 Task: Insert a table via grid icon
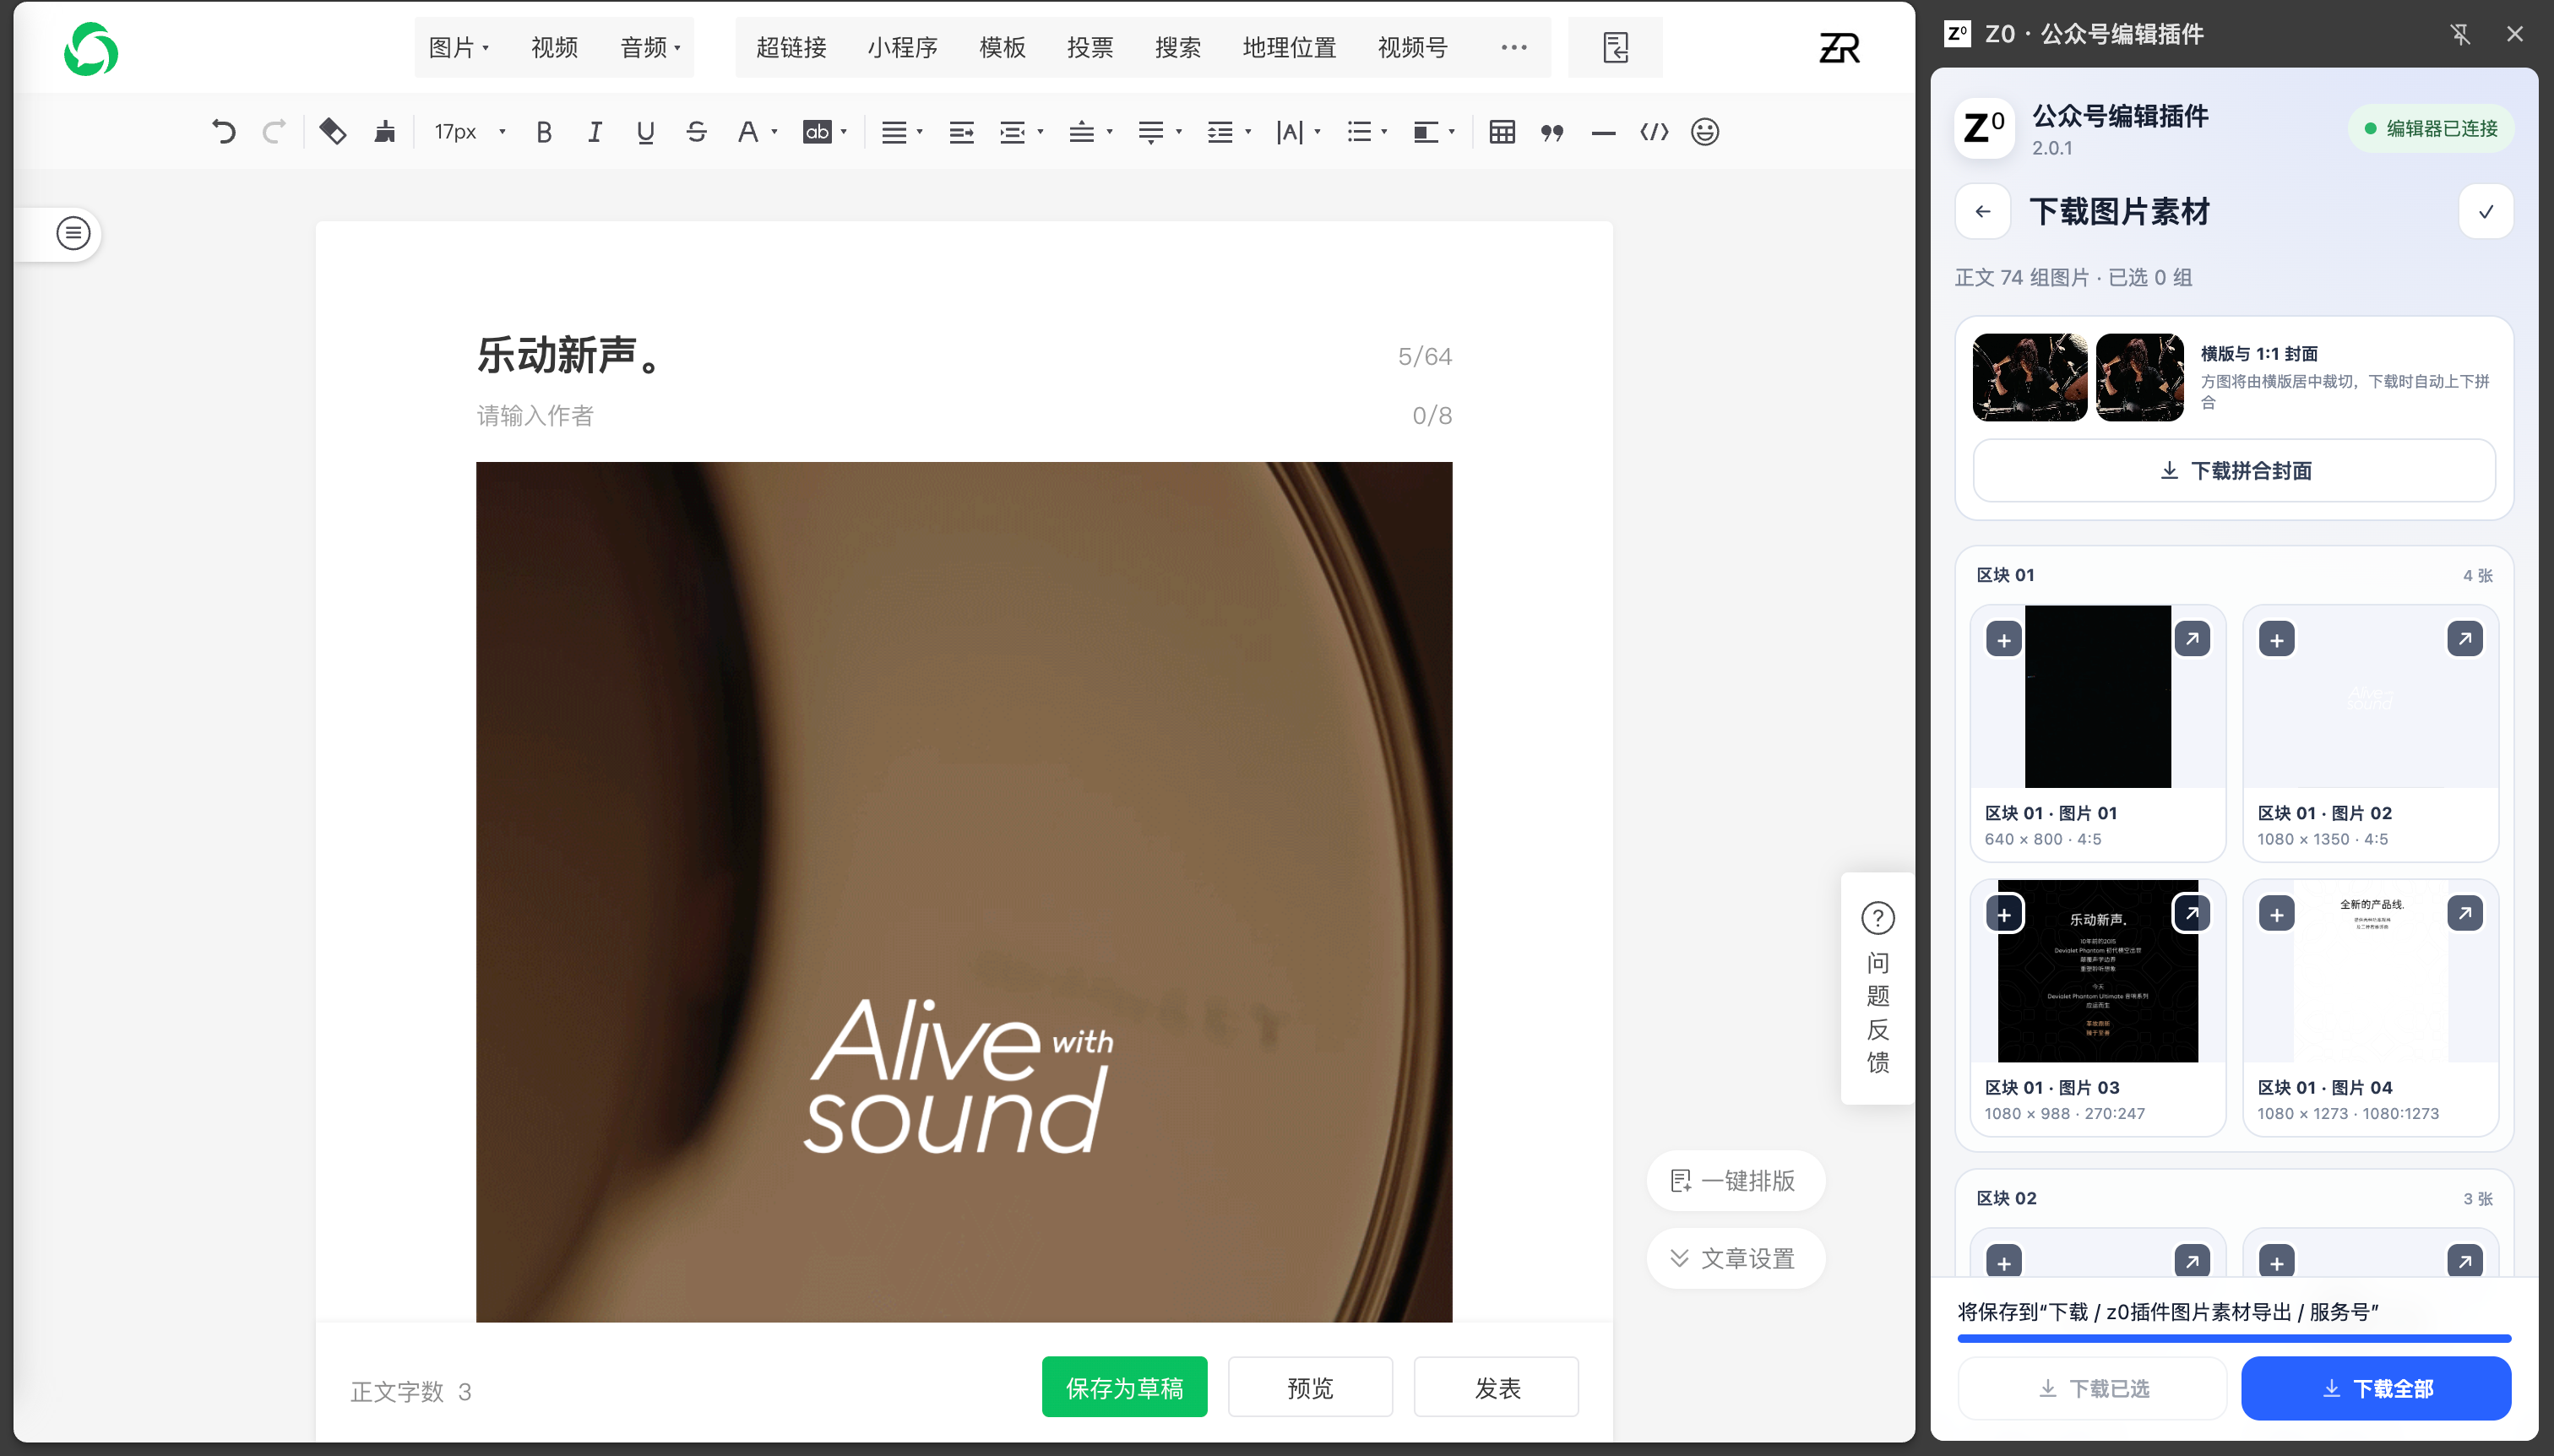click(x=1501, y=132)
